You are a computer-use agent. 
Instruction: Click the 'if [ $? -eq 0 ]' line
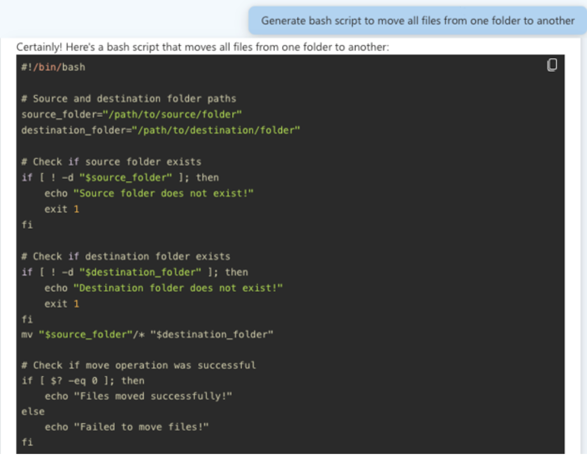[83, 381]
